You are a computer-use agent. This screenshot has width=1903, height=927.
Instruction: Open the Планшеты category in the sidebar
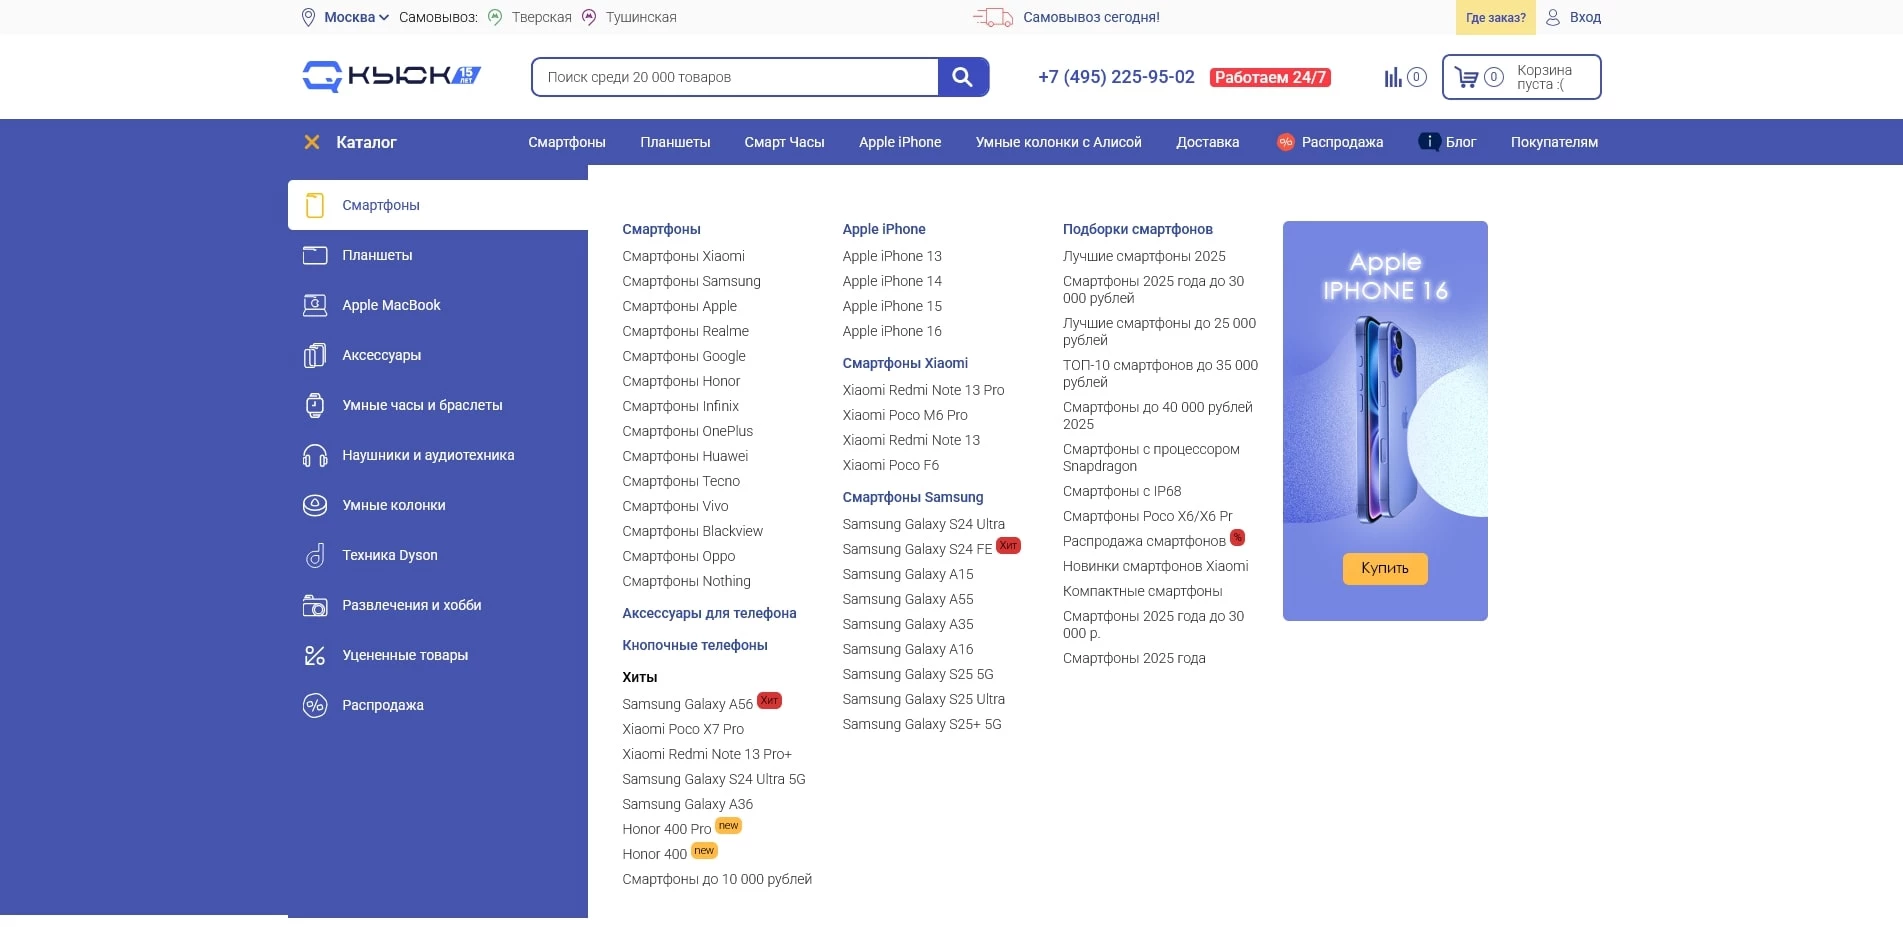pos(377,255)
